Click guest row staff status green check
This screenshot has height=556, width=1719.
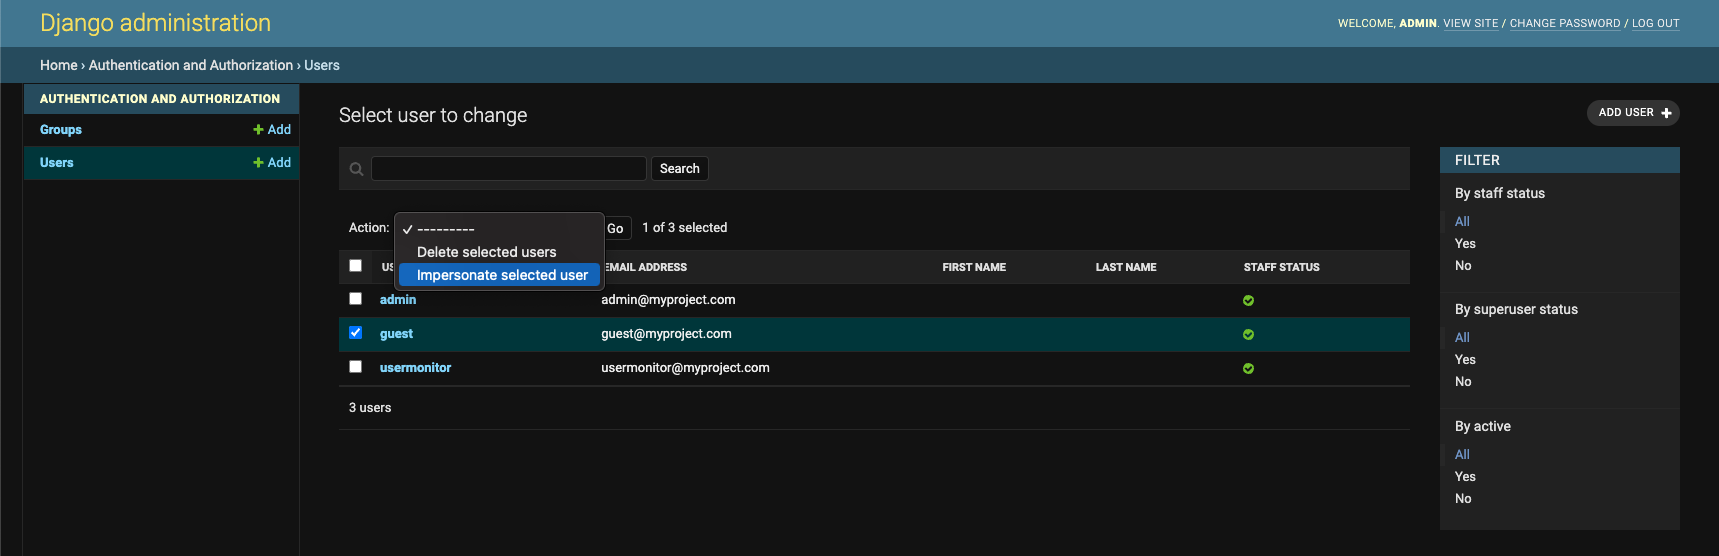click(1248, 334)
